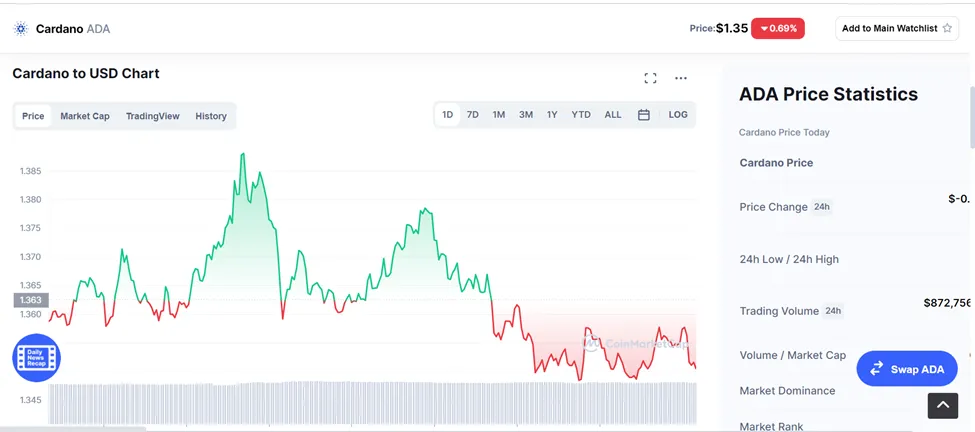The height and width of the screenshot is (432, 975).
Task: Click the $872,756 trading volume value
Action: pyautogui.click(x=947, y=303)
